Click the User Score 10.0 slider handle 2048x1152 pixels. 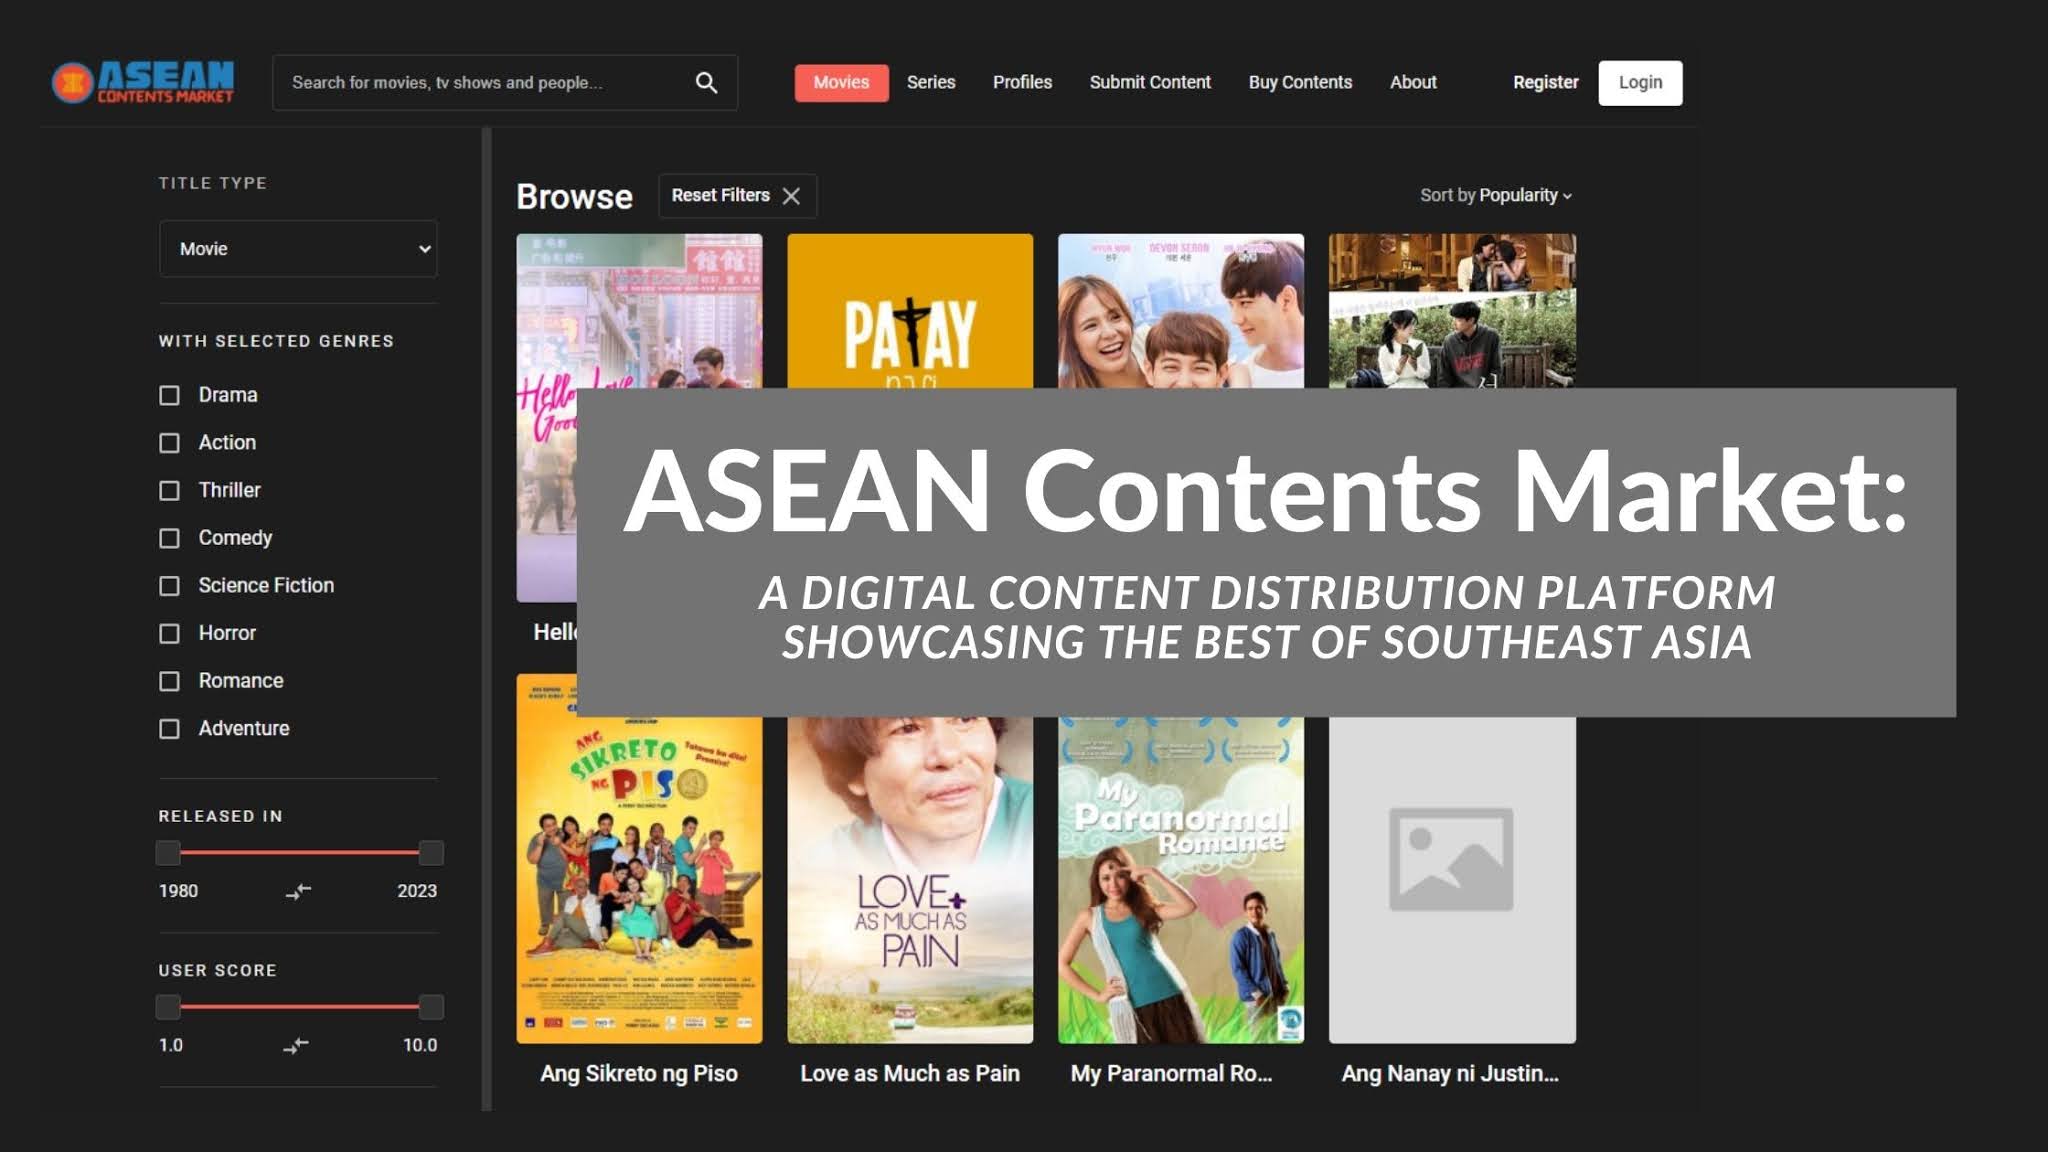tap(431, 1007)
